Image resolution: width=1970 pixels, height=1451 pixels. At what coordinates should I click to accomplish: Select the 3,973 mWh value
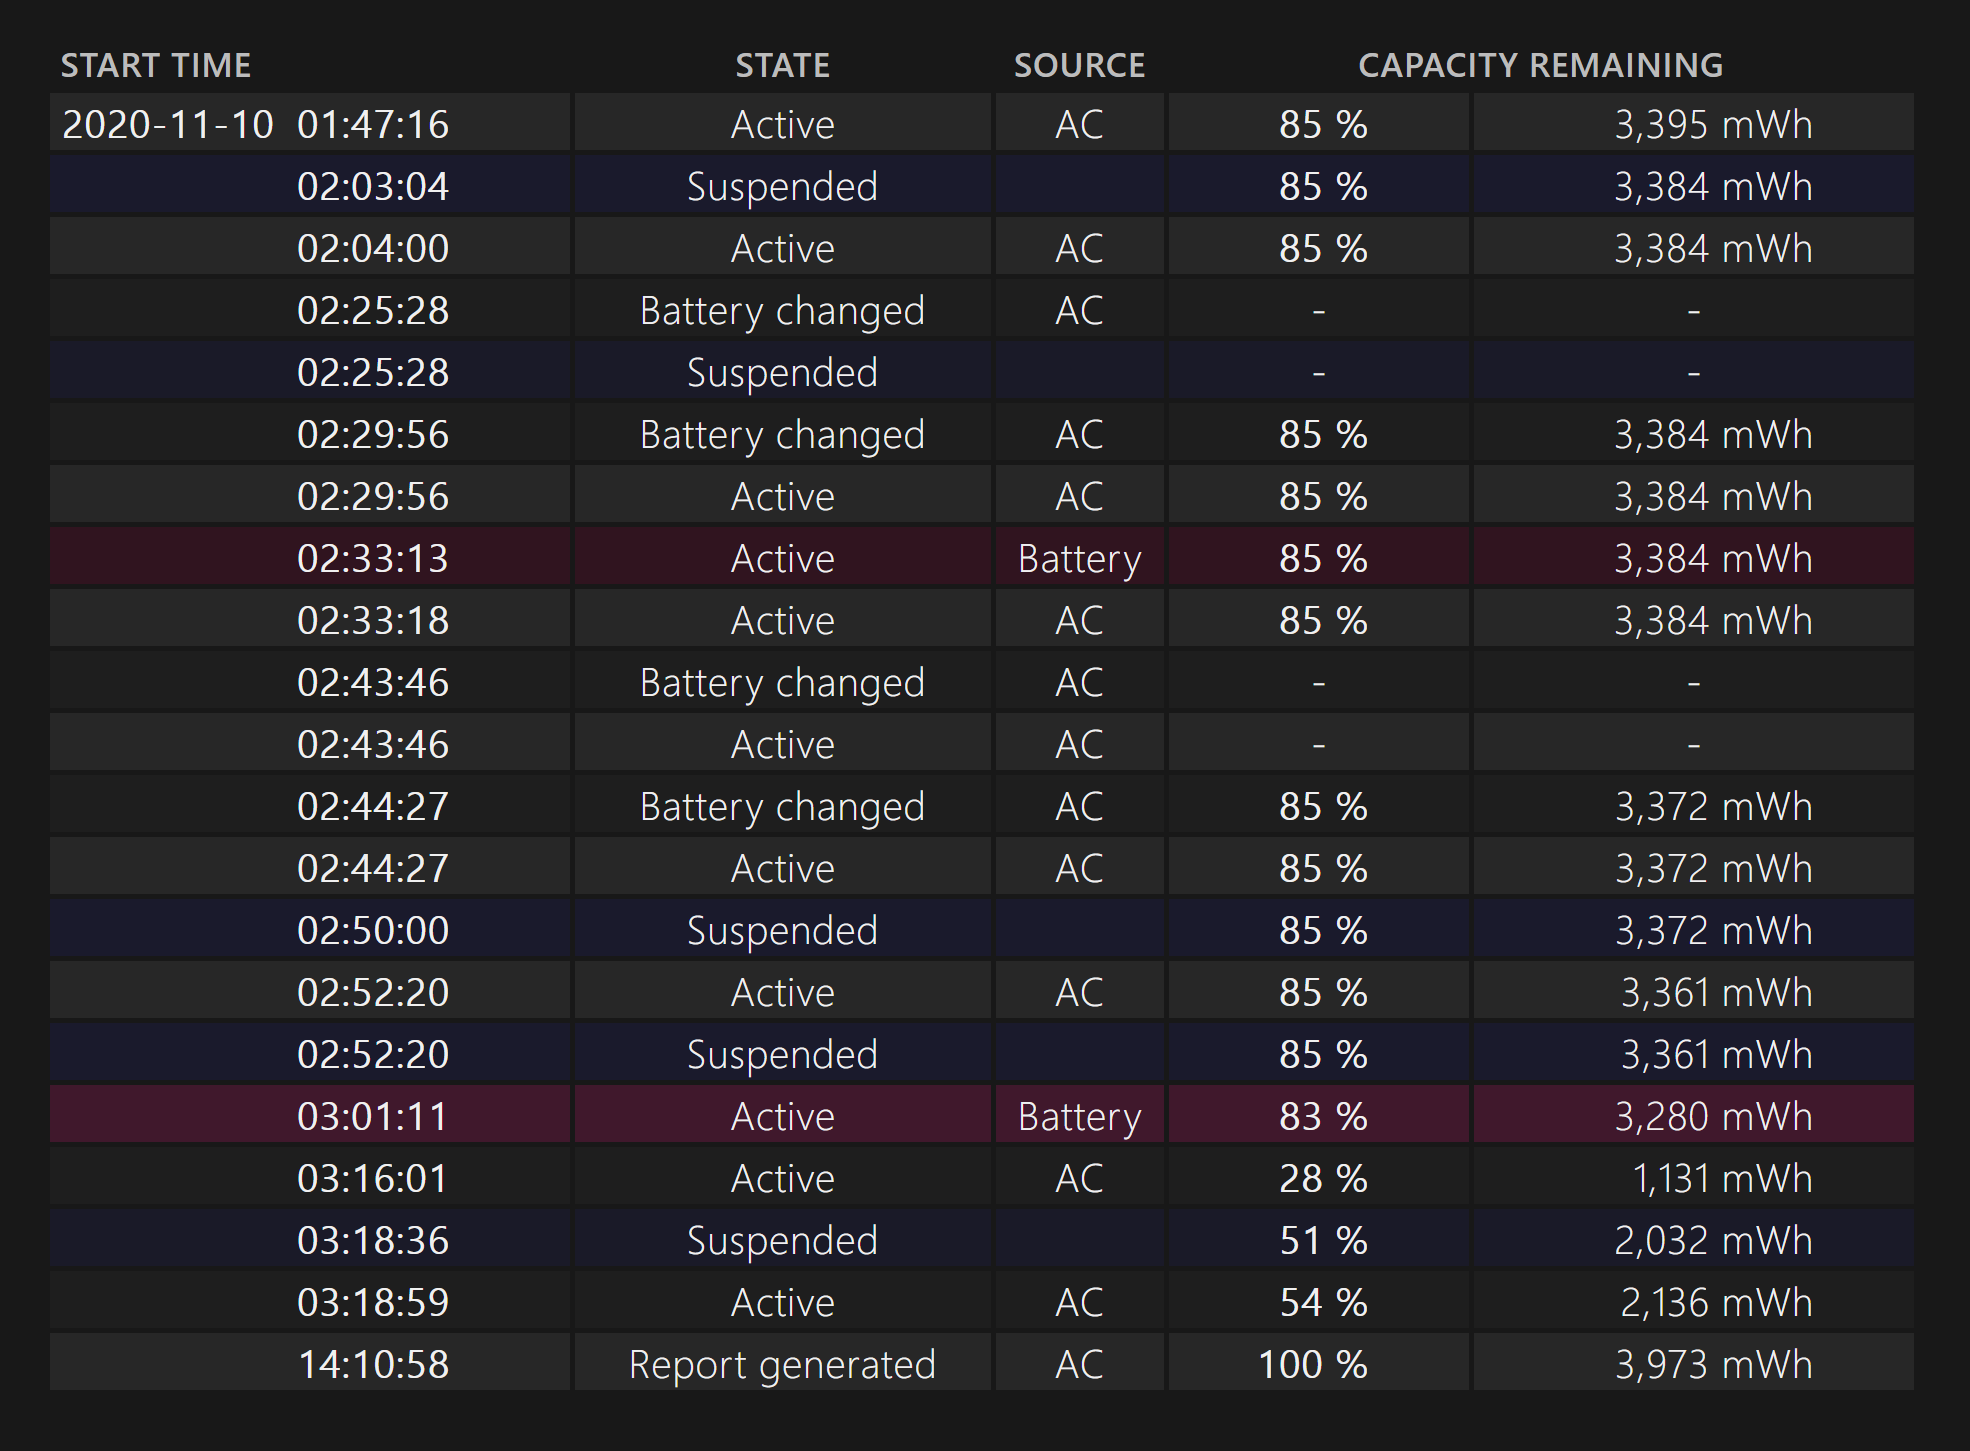coord(1712,1365)
